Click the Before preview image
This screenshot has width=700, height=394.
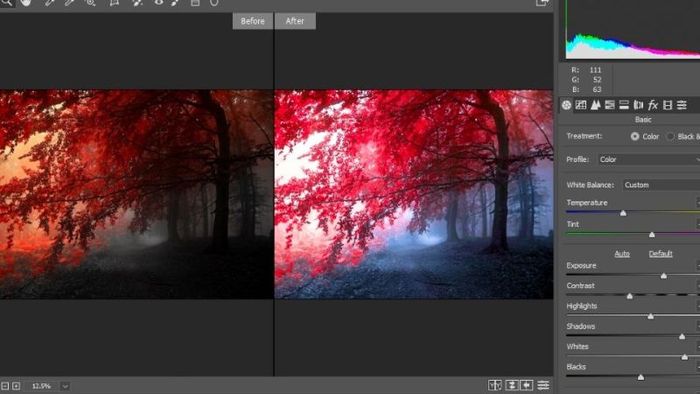click(137, 195)
